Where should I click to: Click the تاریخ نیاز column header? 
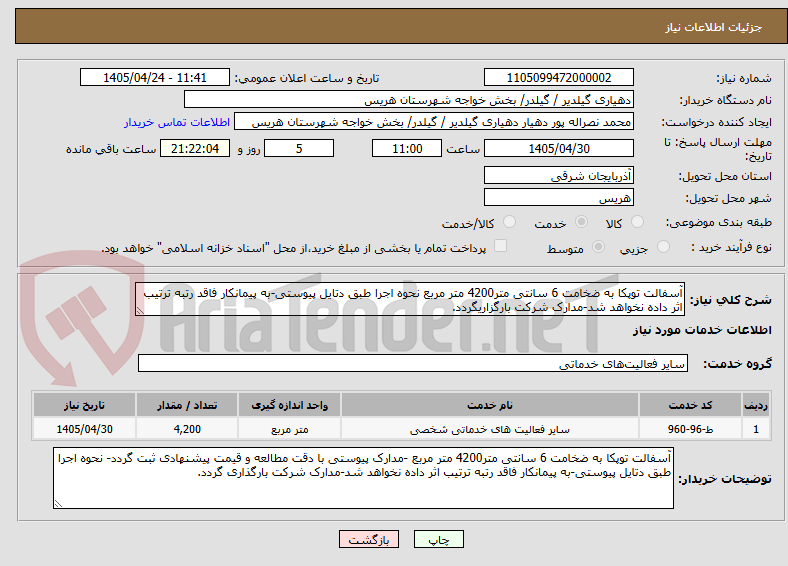(84, 405)
